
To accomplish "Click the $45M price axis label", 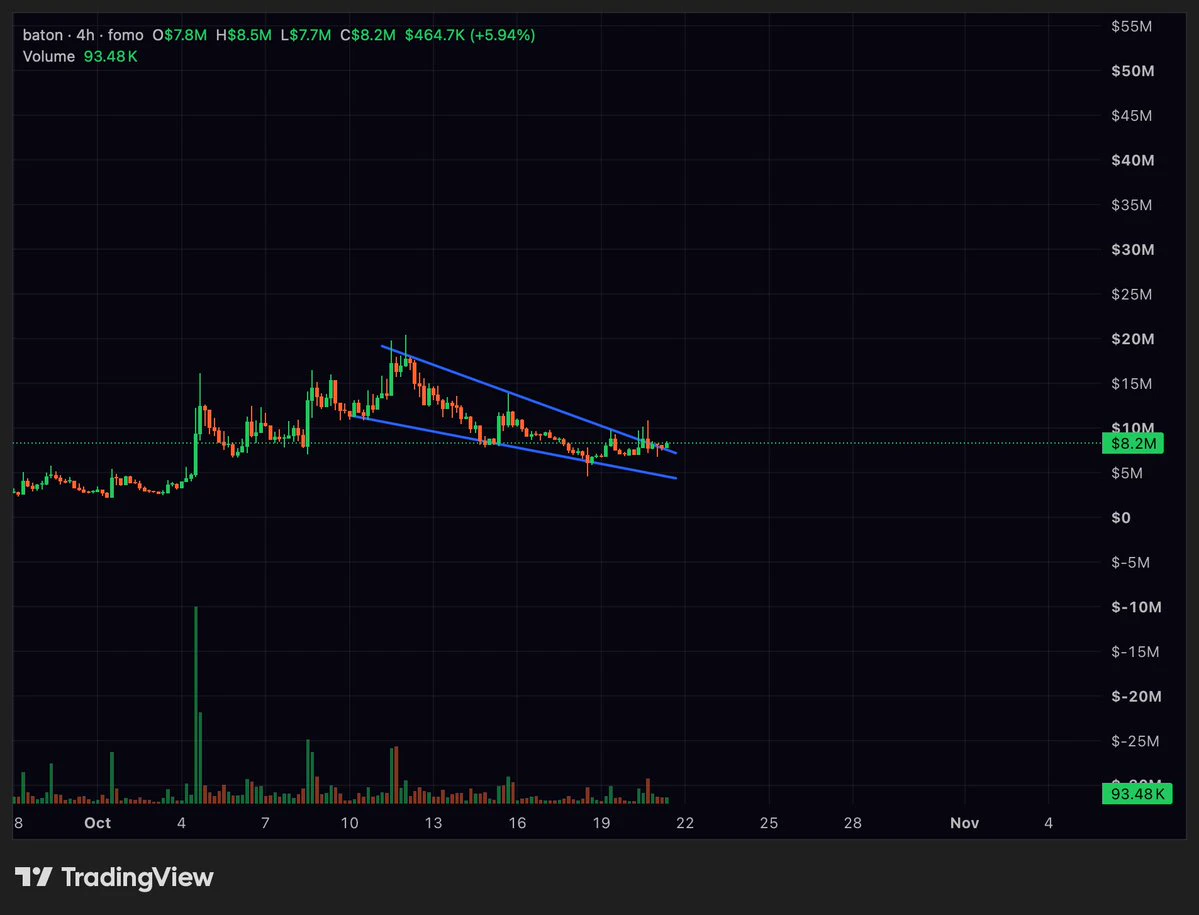I will [1132, 115].
